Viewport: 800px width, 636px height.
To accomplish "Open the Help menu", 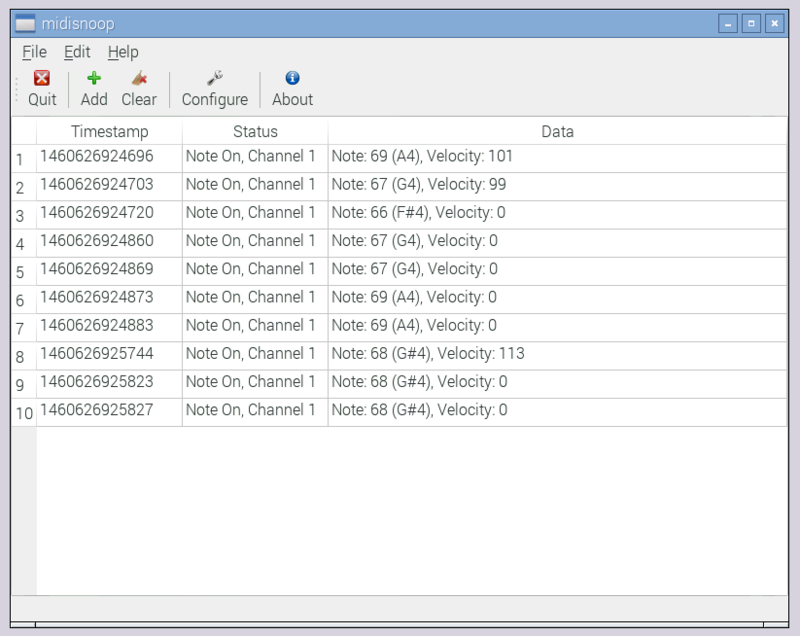I will click(123, 52).
